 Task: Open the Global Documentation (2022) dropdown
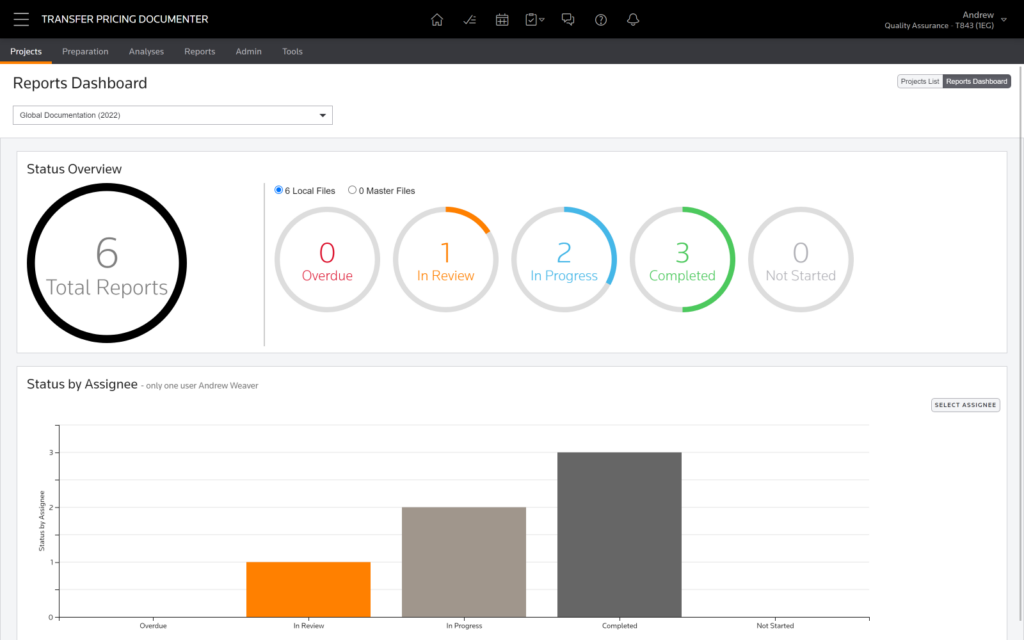171,115
